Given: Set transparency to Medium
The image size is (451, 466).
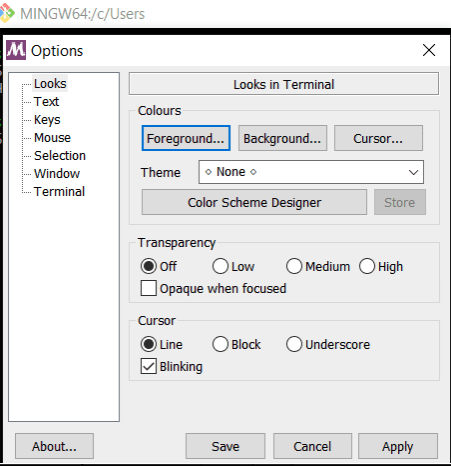Looking at the screenshot, I should tap(294, 266).
